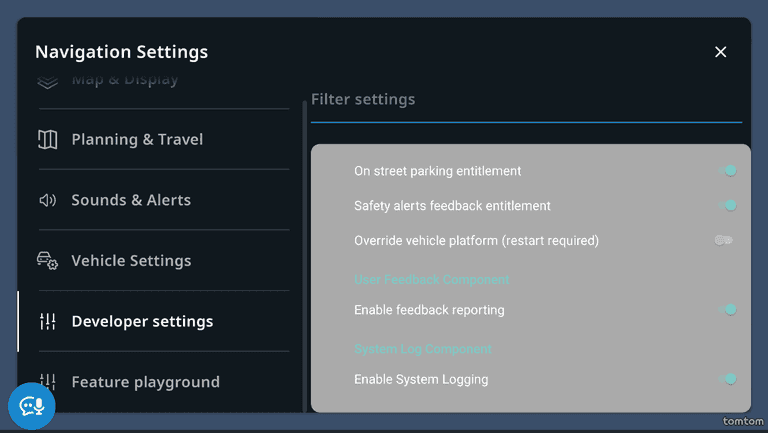The image size is (768, 433).
Task: Disable the Enable feedback reporting switch
Action: point(727,310)
